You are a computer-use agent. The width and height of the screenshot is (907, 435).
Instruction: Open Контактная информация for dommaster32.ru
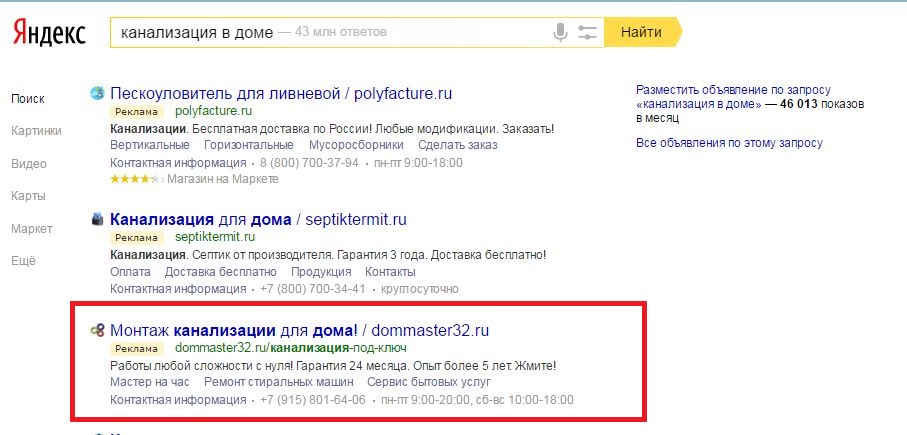tap(178, 399)
